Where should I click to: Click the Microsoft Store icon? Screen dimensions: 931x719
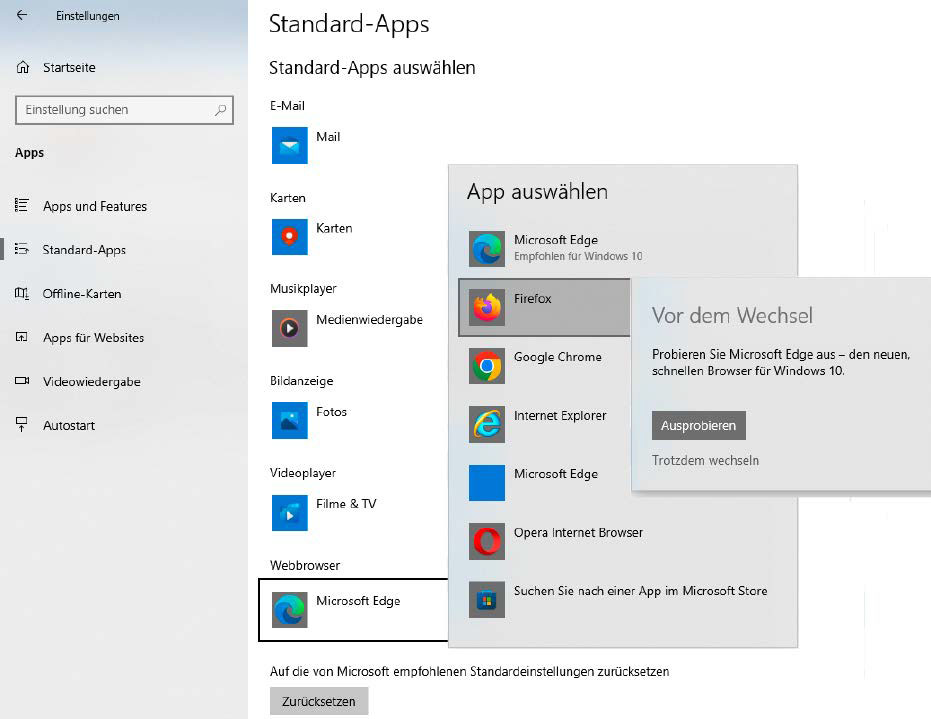click(487, 600)
